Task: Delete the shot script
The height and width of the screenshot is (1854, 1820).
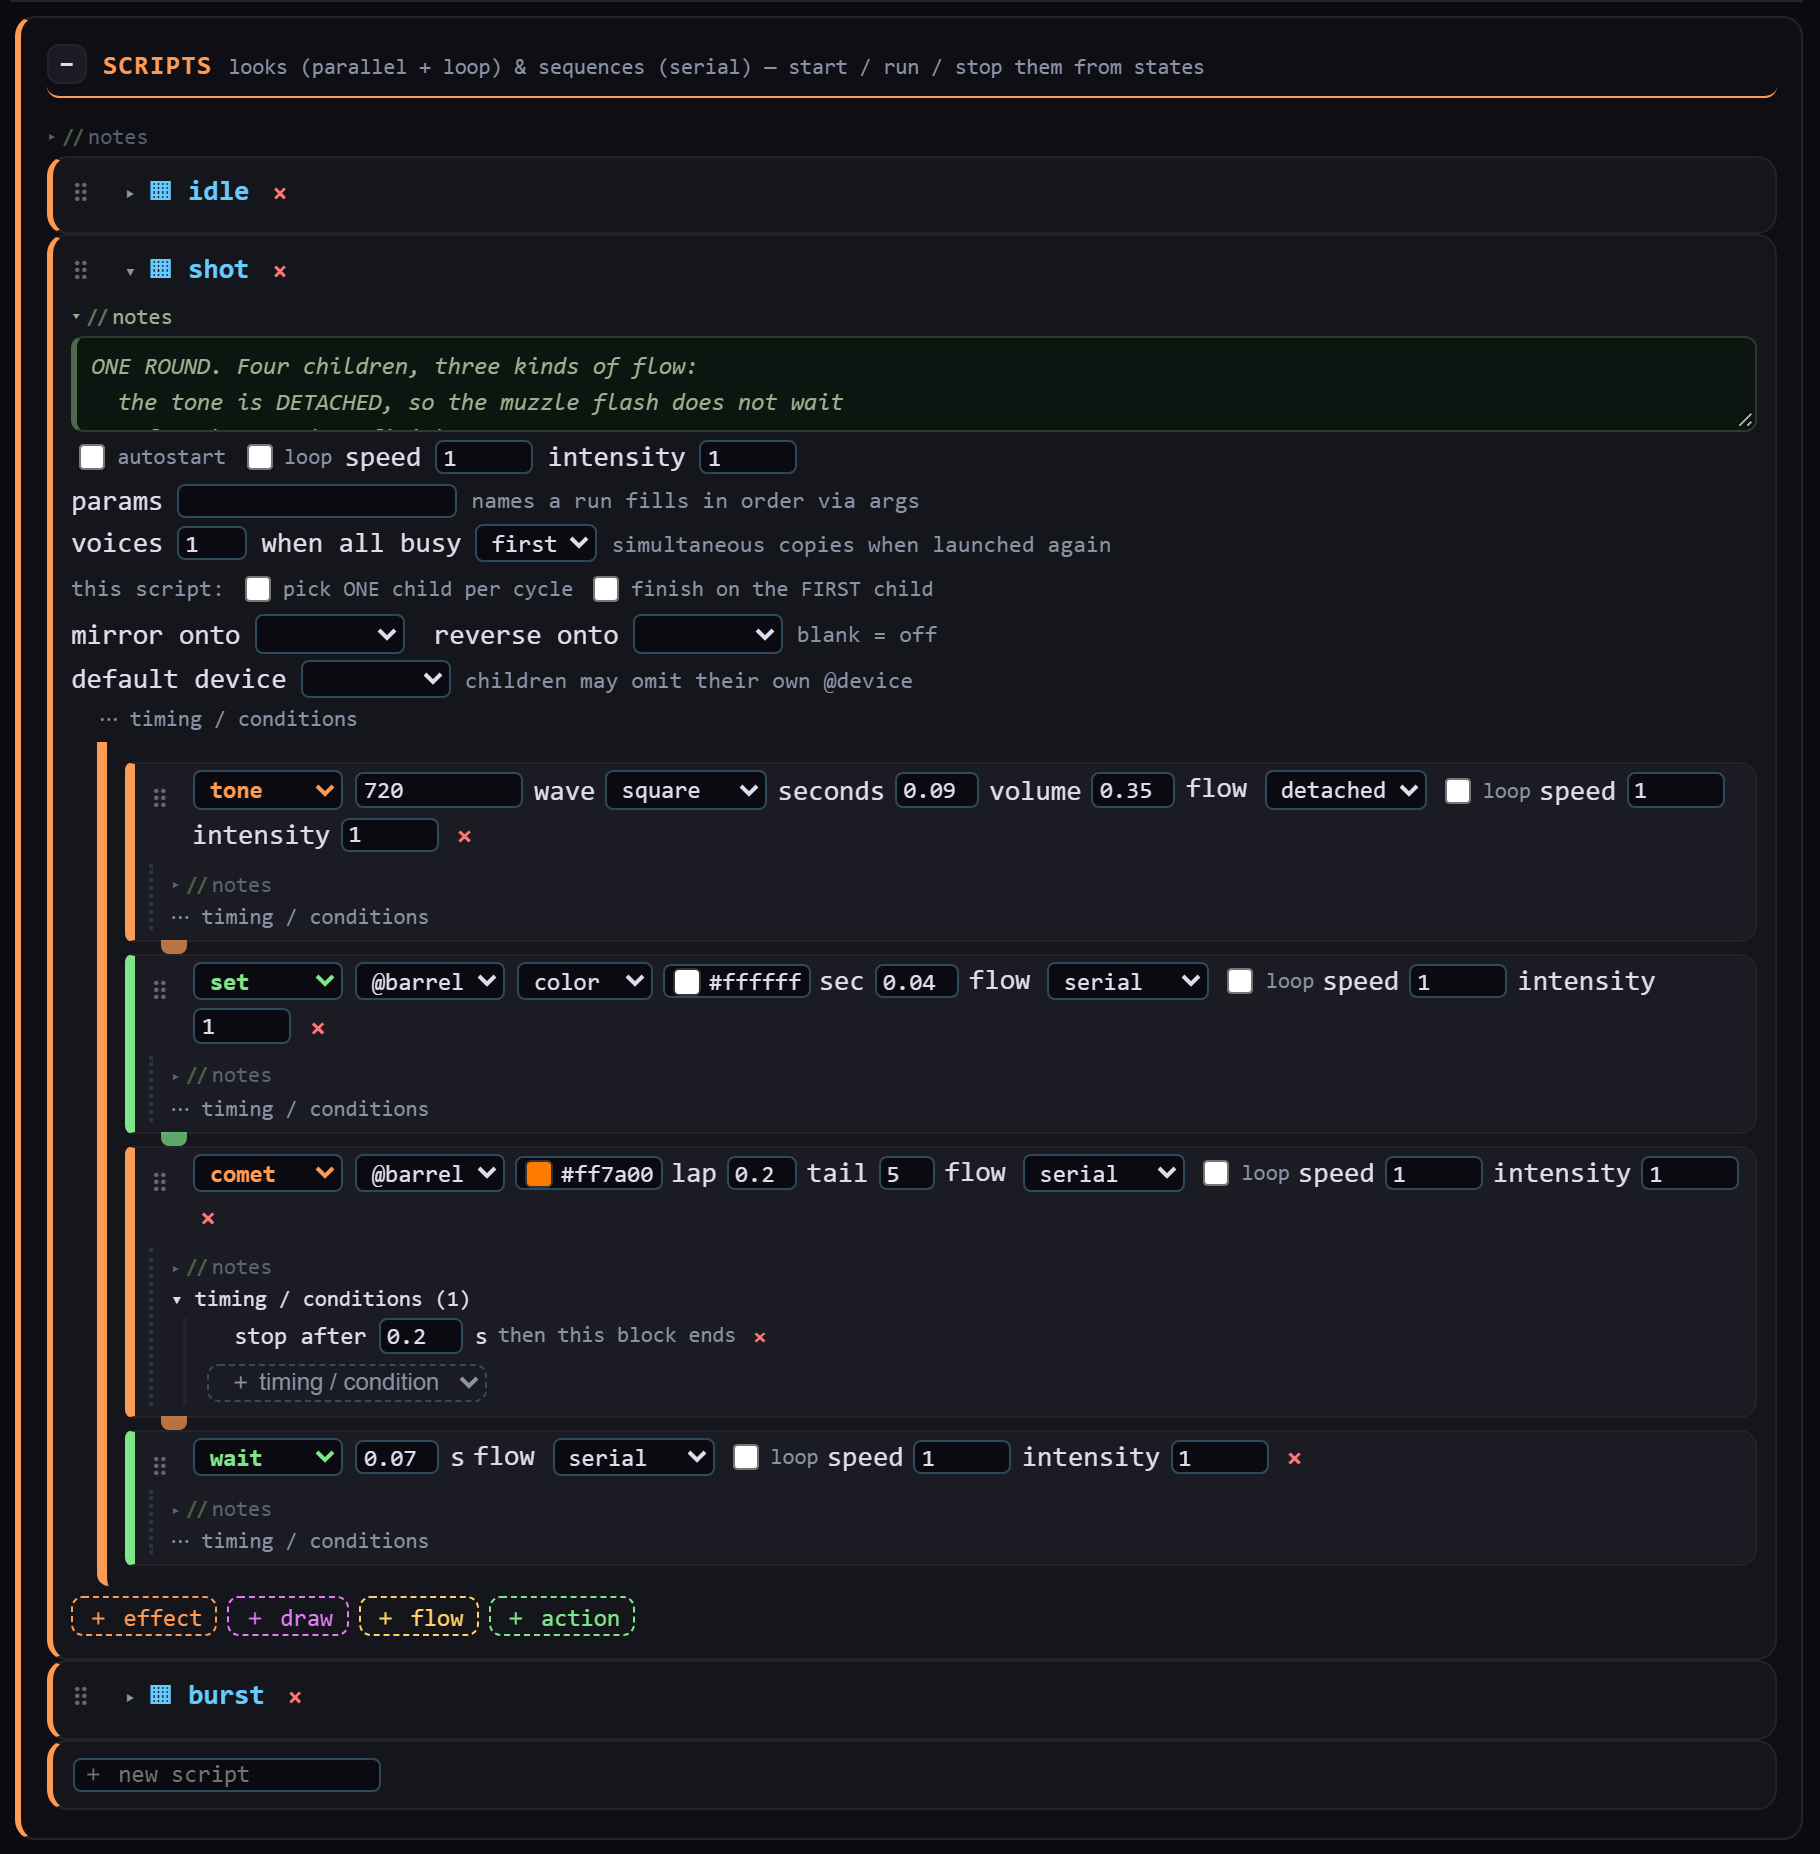Action: point(280,271)
